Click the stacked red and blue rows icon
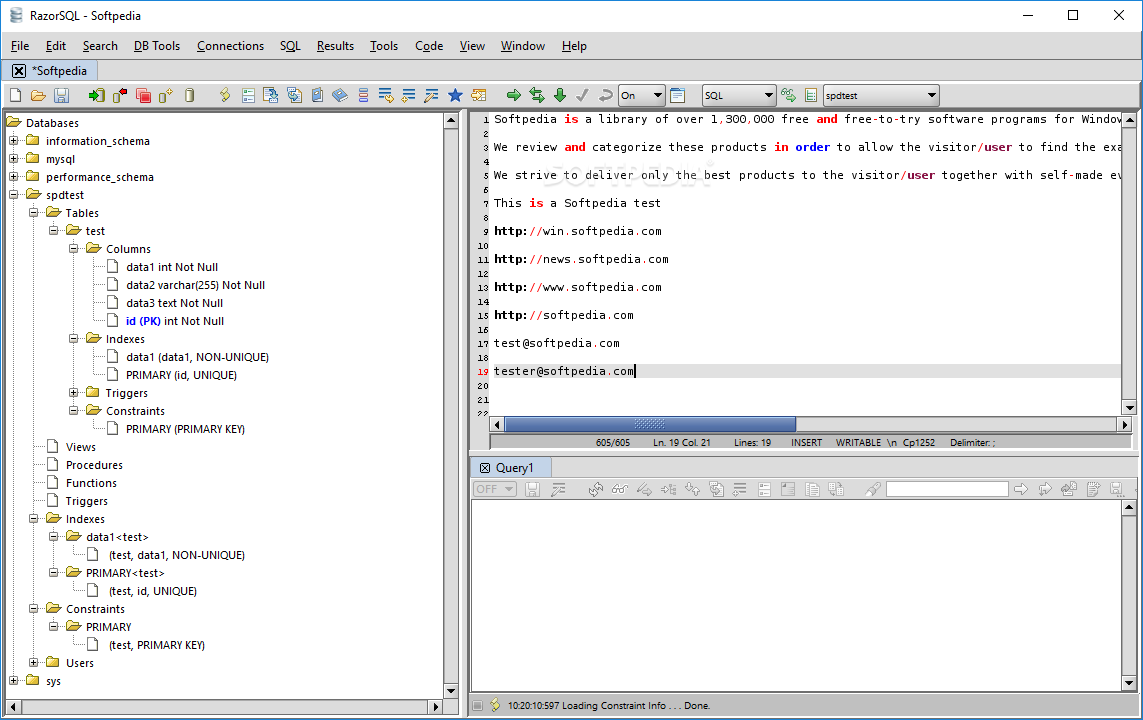Viewport: 1143px width, 720px height. click(x=363, y=95)
